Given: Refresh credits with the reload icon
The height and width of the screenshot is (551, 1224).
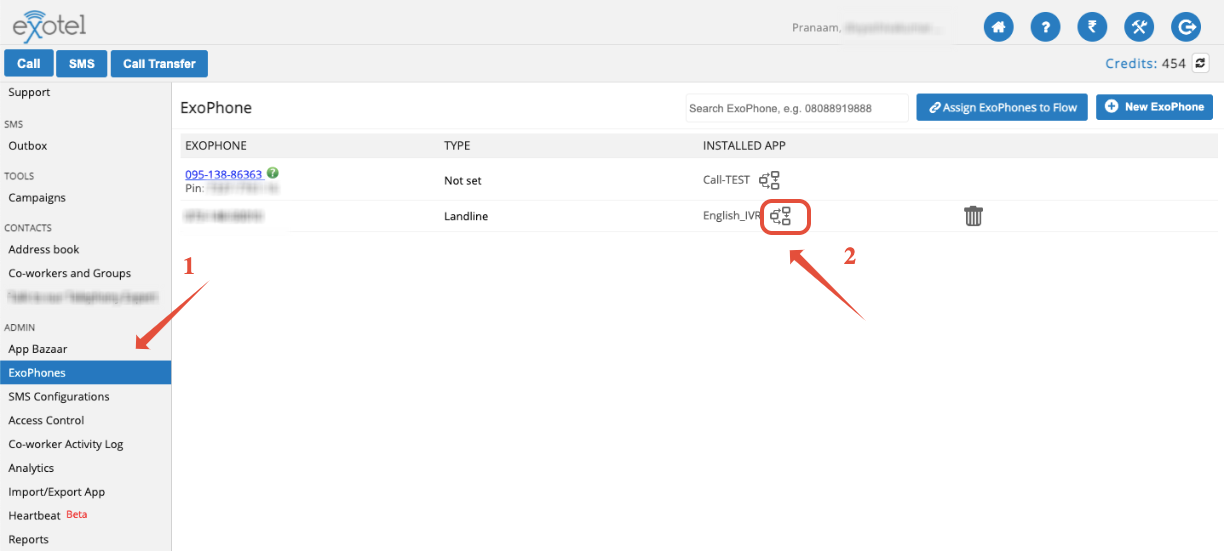Looking at the screenshot, I should click(1201, 63).
